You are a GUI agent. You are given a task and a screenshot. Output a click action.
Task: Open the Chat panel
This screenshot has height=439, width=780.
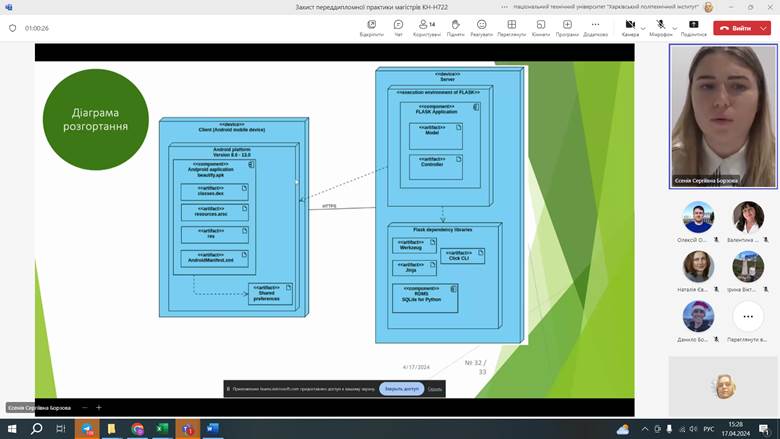[x=398, y=25]
